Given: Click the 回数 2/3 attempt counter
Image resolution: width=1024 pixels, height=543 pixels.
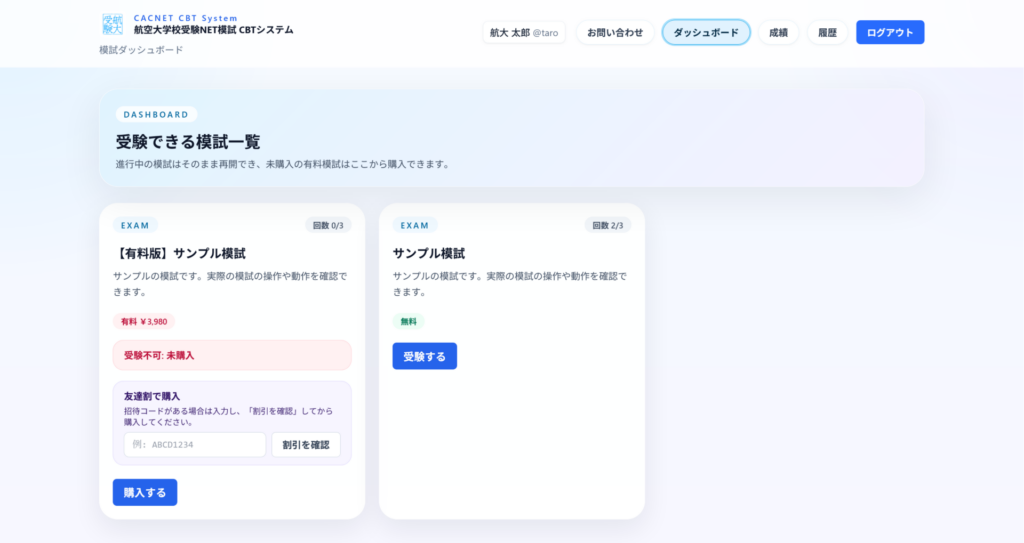Looking at the screenshot, I should point(608,225).
